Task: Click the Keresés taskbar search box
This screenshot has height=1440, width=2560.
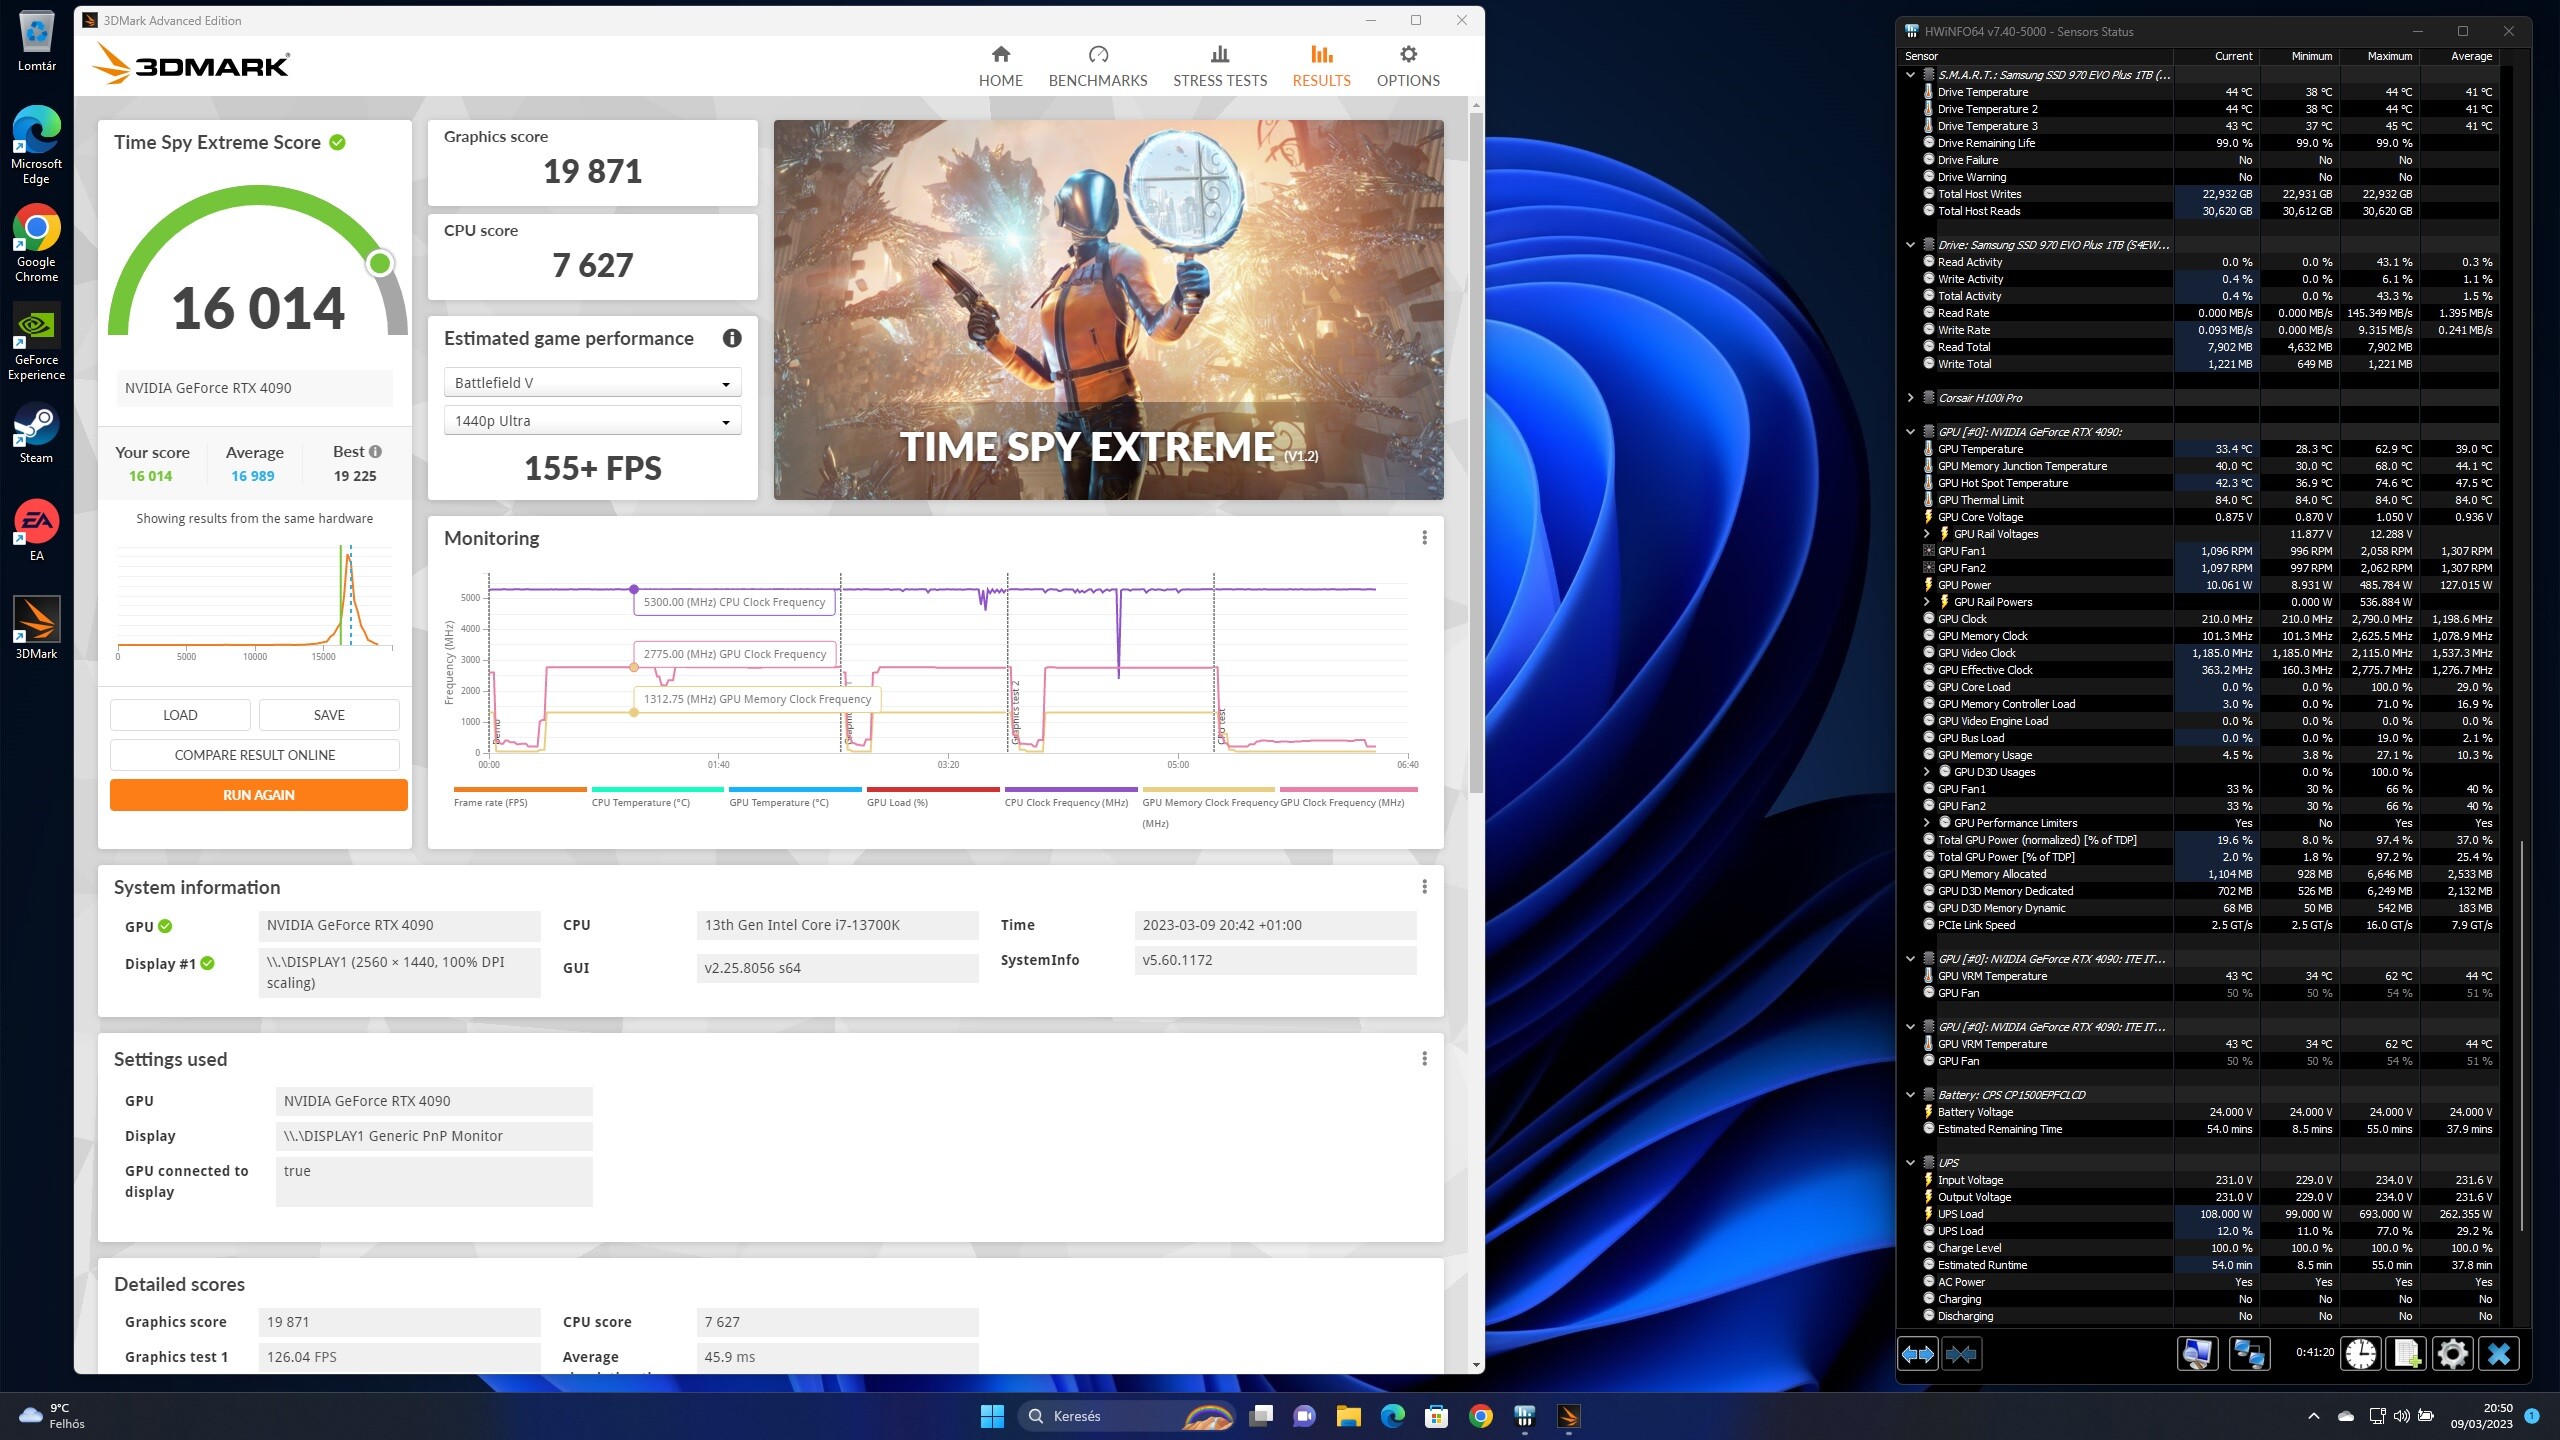Action: click(x=1127, y=1416)
